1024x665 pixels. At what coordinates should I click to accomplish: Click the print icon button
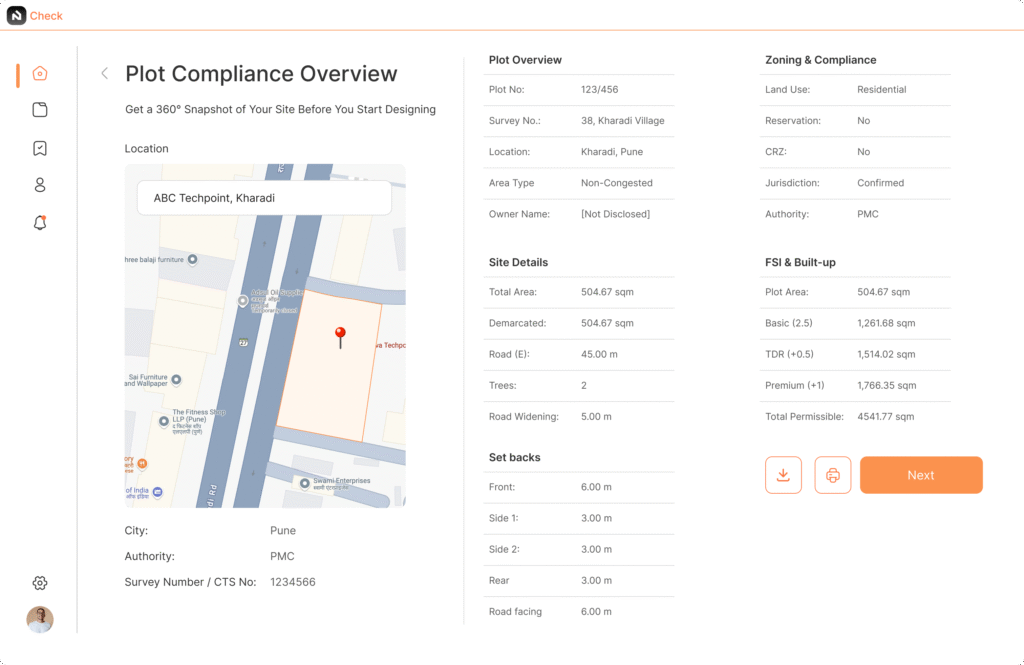[x=832, y=475]
